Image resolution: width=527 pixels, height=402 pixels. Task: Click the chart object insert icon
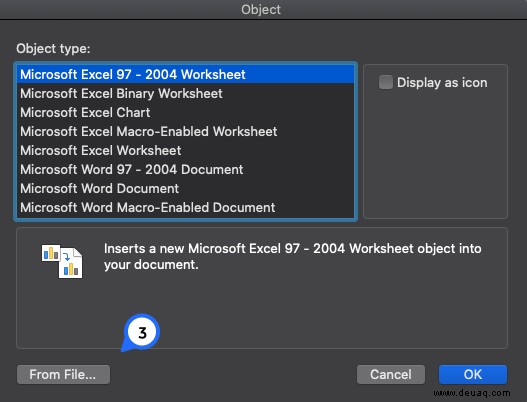[62, 261]
